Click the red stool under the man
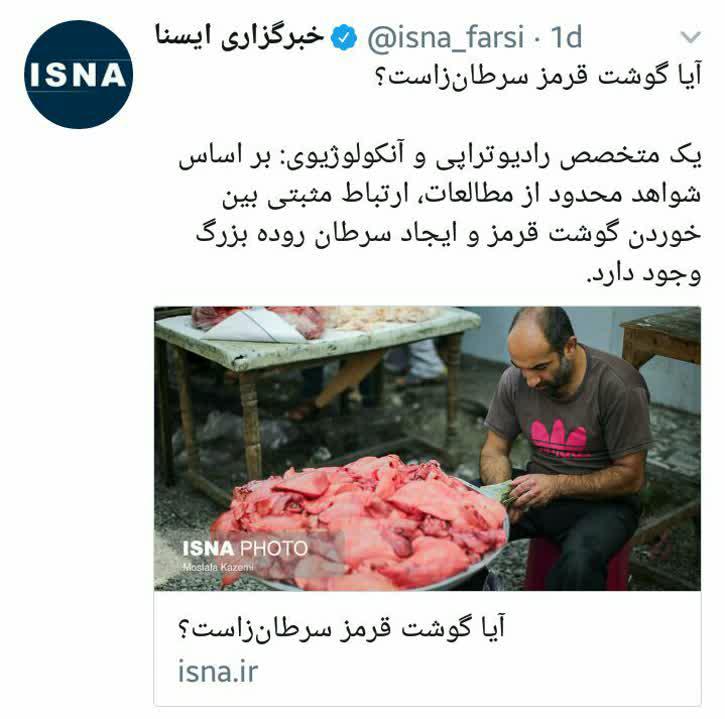Image resolution: width=725 pixels, height=719 pixels. point(578,564)
